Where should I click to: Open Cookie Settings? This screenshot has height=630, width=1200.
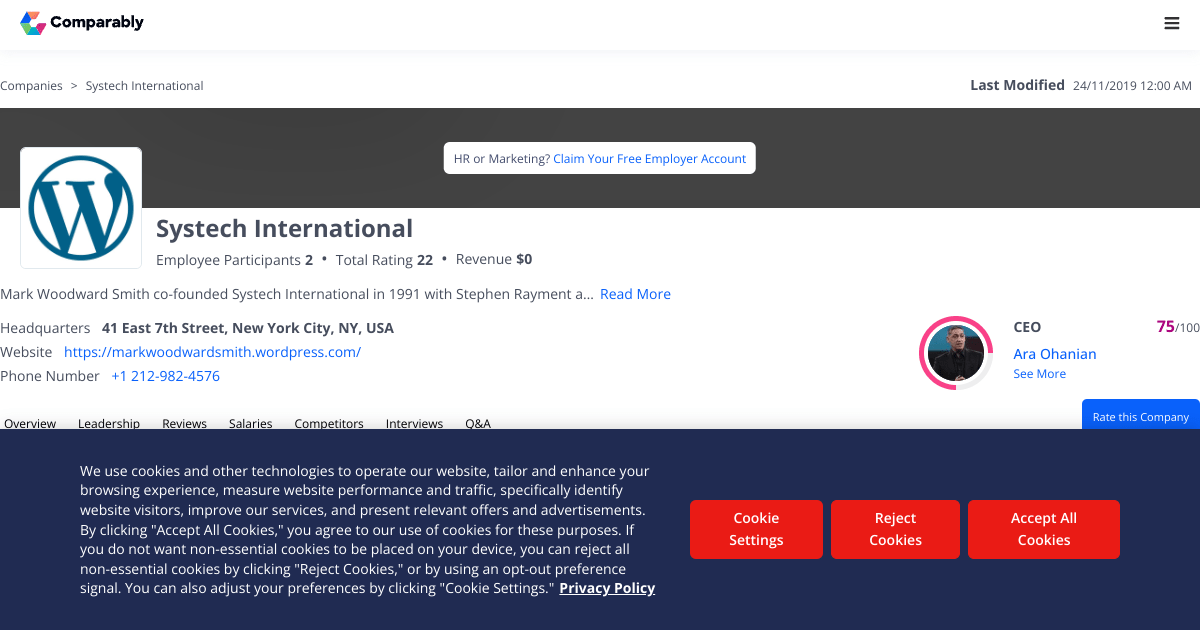coord(756,529)
